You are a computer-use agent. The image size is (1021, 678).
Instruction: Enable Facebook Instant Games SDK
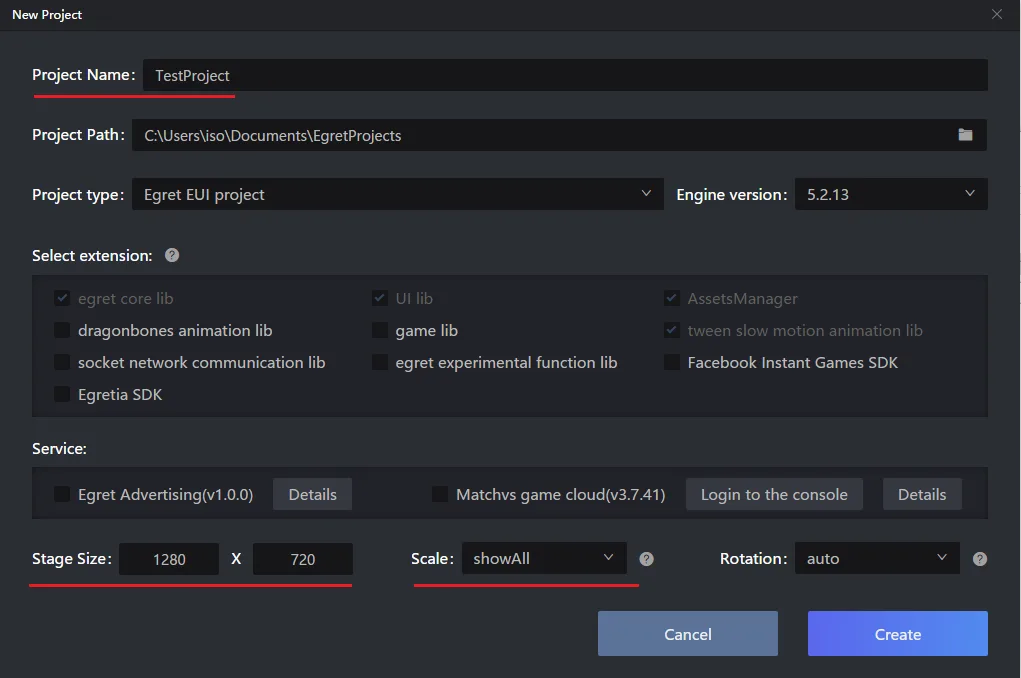point(671,362)
